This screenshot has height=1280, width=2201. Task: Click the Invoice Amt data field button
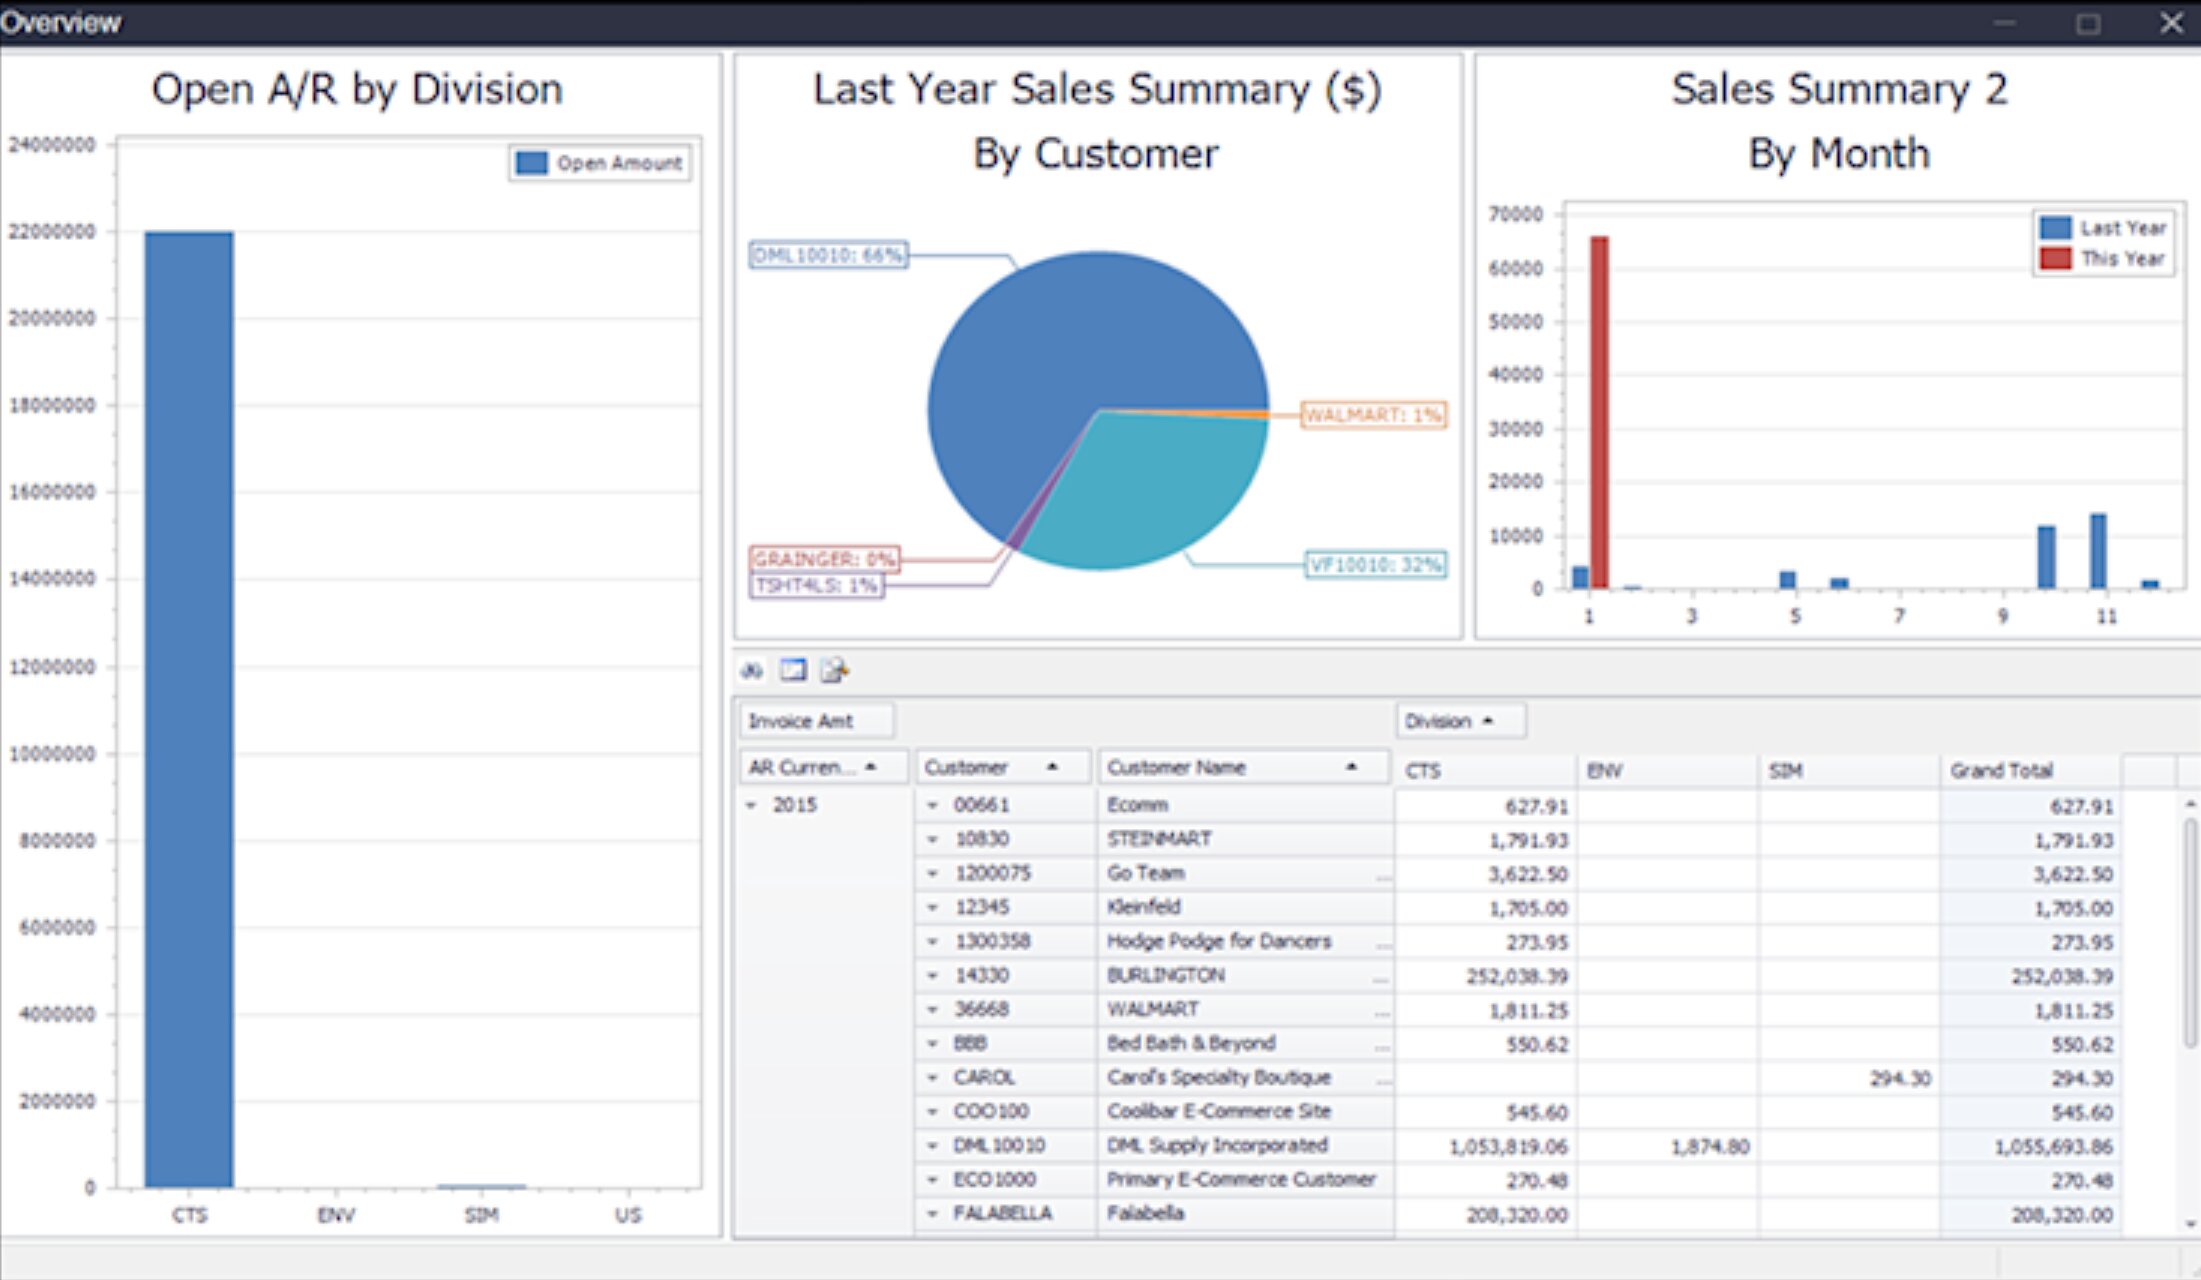point(815,721)
